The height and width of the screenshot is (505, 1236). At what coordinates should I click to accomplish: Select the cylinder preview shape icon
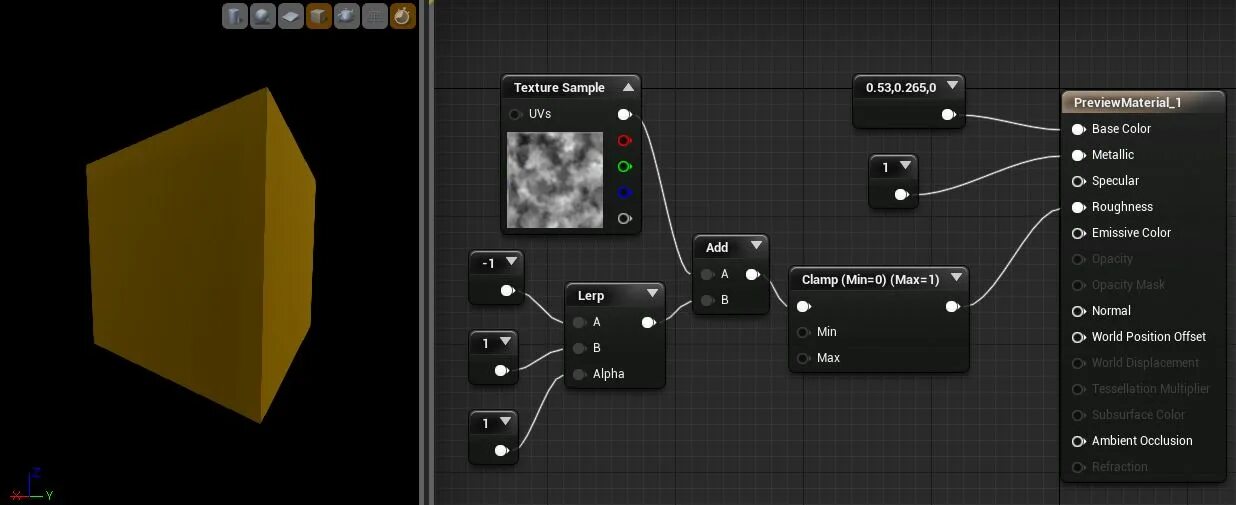pos(235,16)
